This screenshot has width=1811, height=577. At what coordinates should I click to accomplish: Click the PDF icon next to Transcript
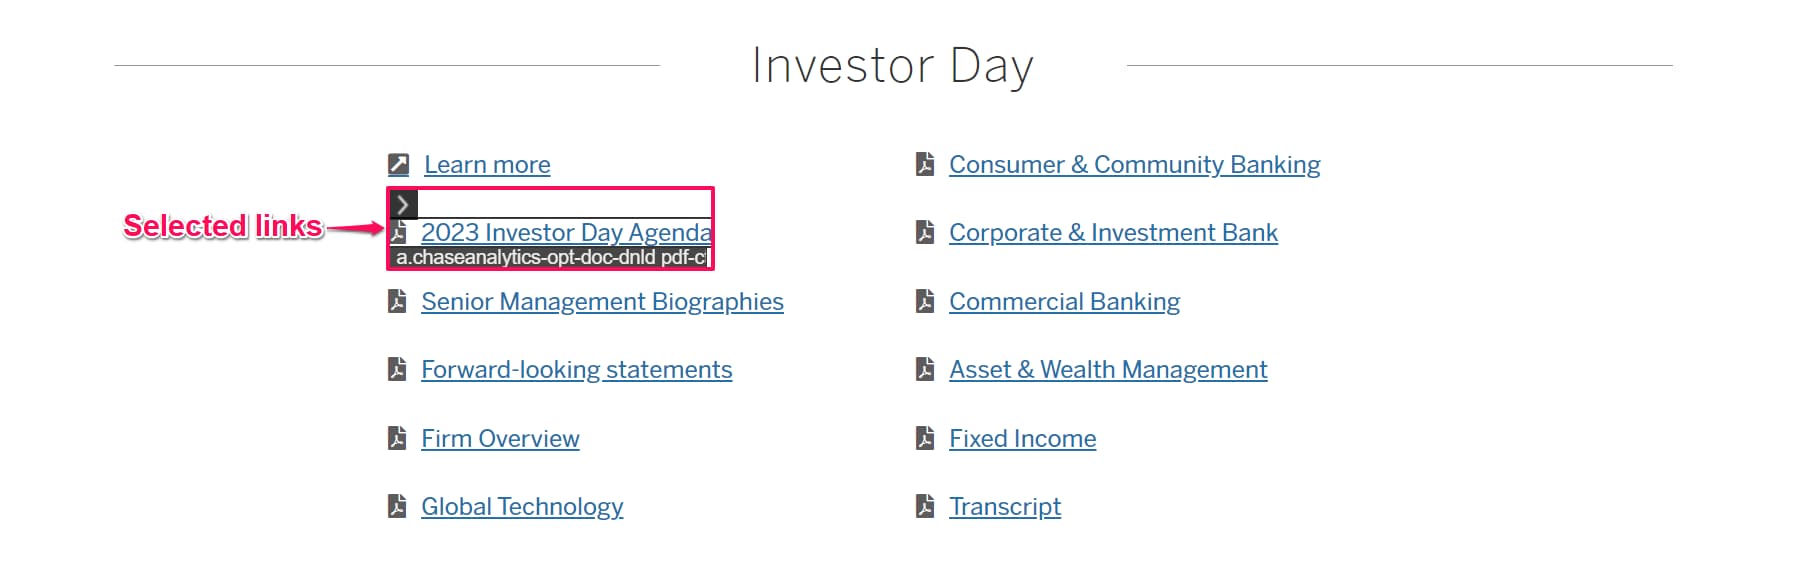coord(925,506)
